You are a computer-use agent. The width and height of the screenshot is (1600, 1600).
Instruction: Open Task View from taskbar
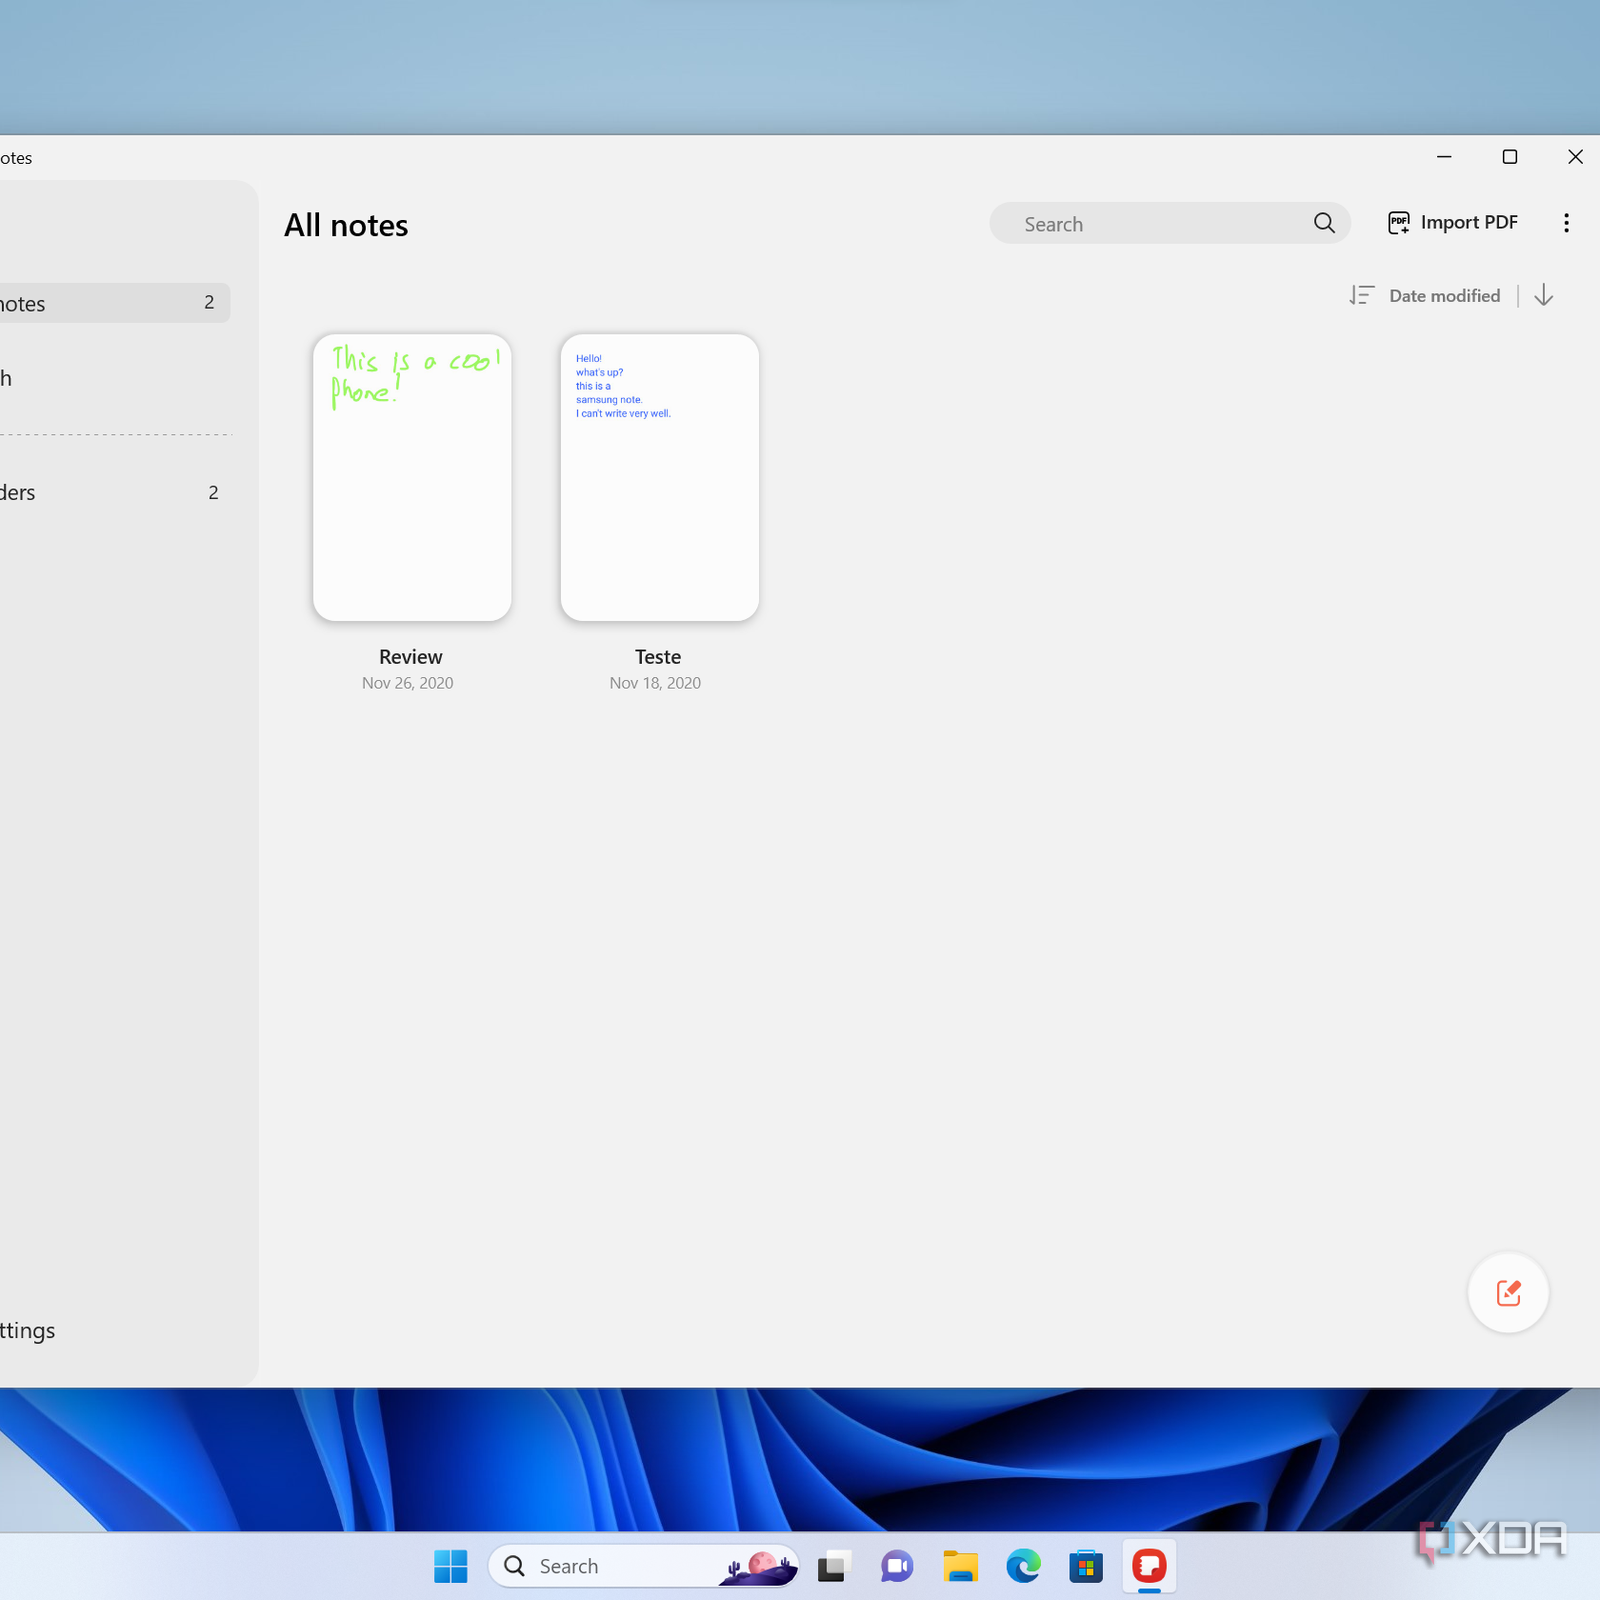point(833,1566)
